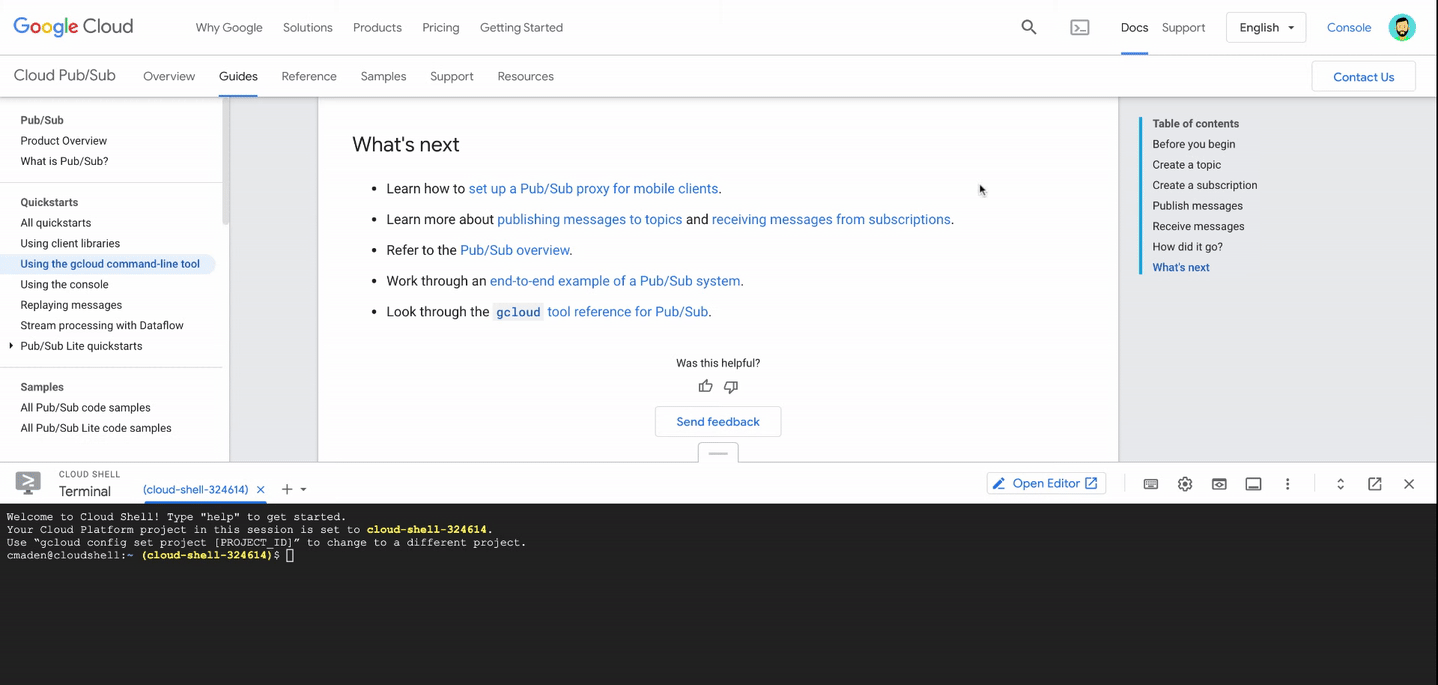Open the Support tab under Cloud Pub/Sub
Image resolution: width=1438 pixels, height=685 pixels.
pyautogui.click(x=452, y=76)
